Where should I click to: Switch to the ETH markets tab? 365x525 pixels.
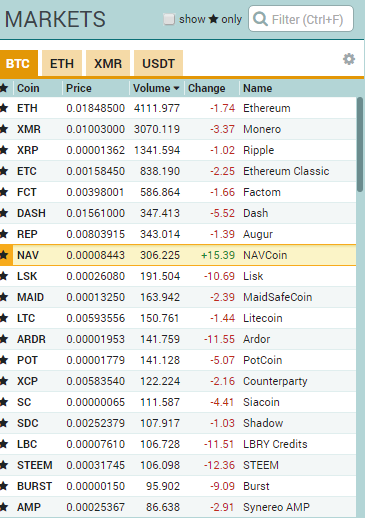[x=62, y=63]
